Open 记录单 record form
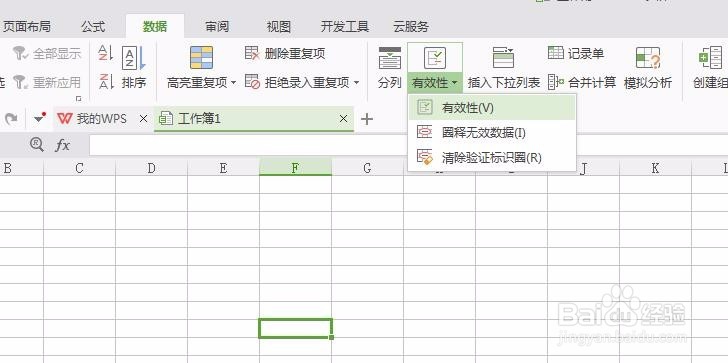 [576, 53]
